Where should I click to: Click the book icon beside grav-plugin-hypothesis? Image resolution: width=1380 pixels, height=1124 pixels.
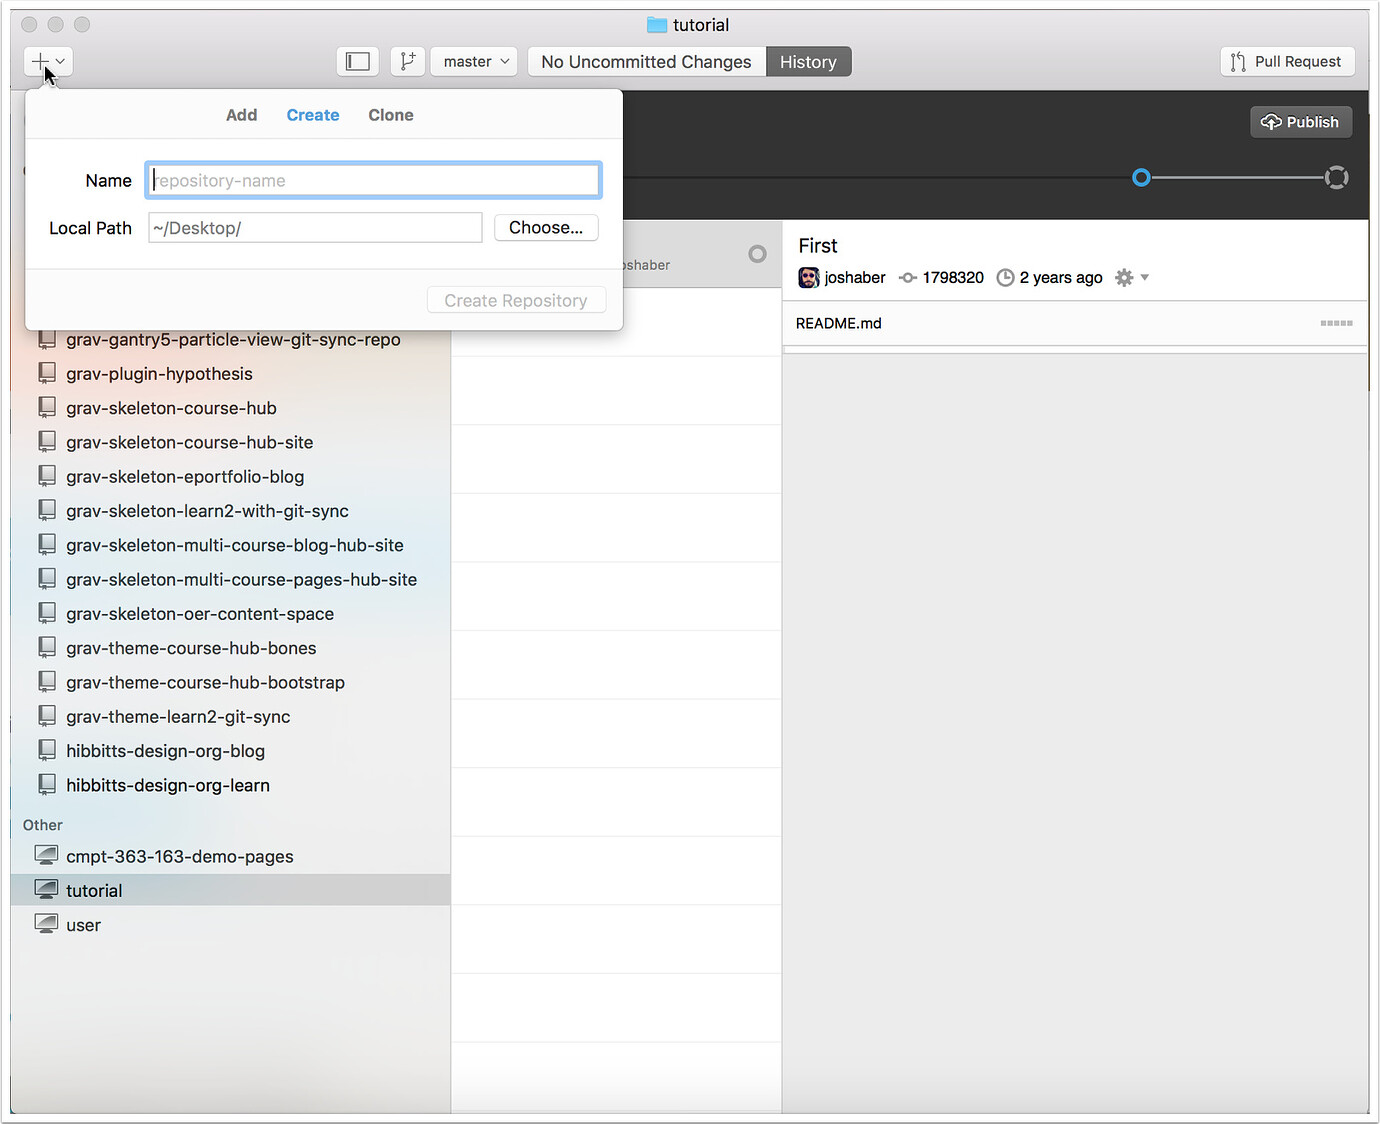pos(47,372)
